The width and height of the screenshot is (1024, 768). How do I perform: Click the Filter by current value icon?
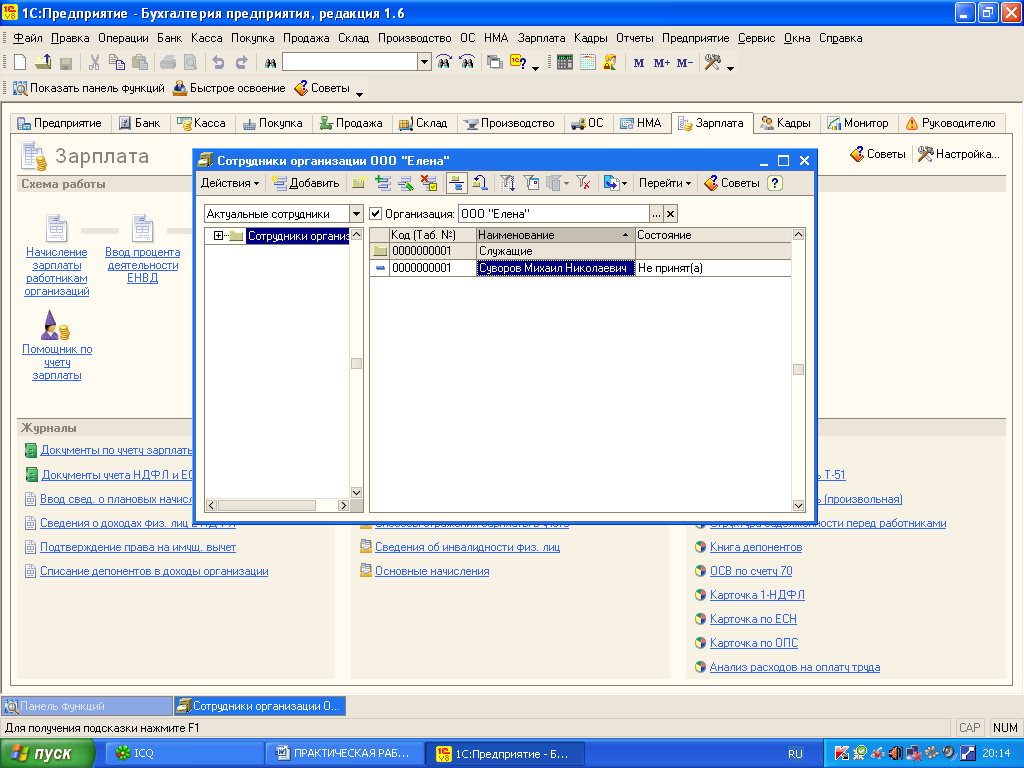(532, 184)
